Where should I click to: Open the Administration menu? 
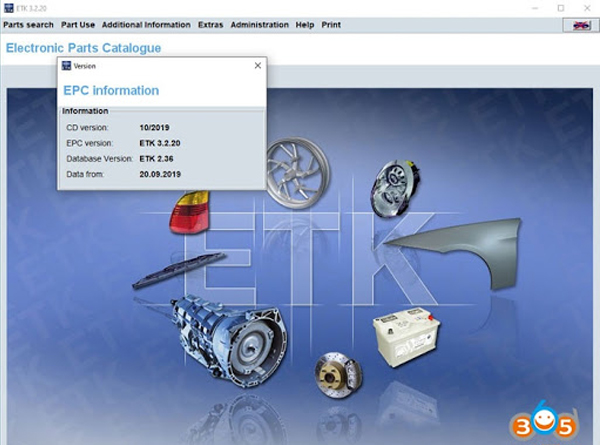[x=259, y=25]
